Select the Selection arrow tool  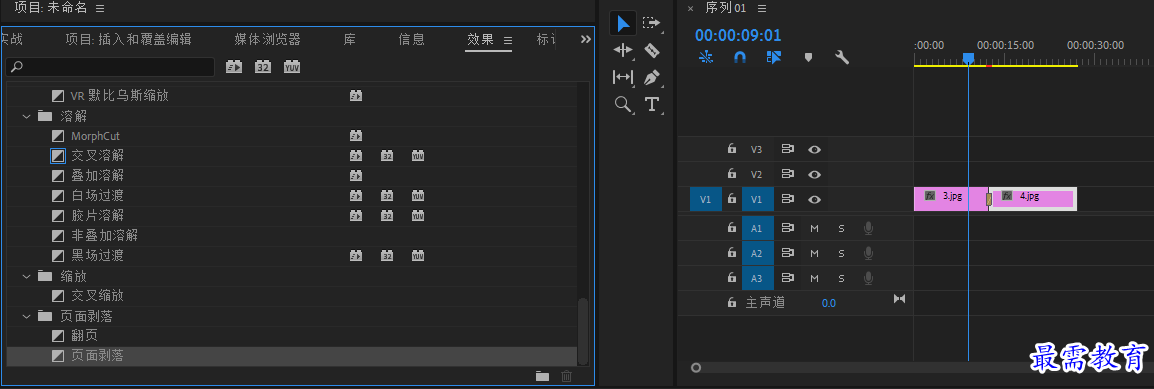(x=623, y=24)
